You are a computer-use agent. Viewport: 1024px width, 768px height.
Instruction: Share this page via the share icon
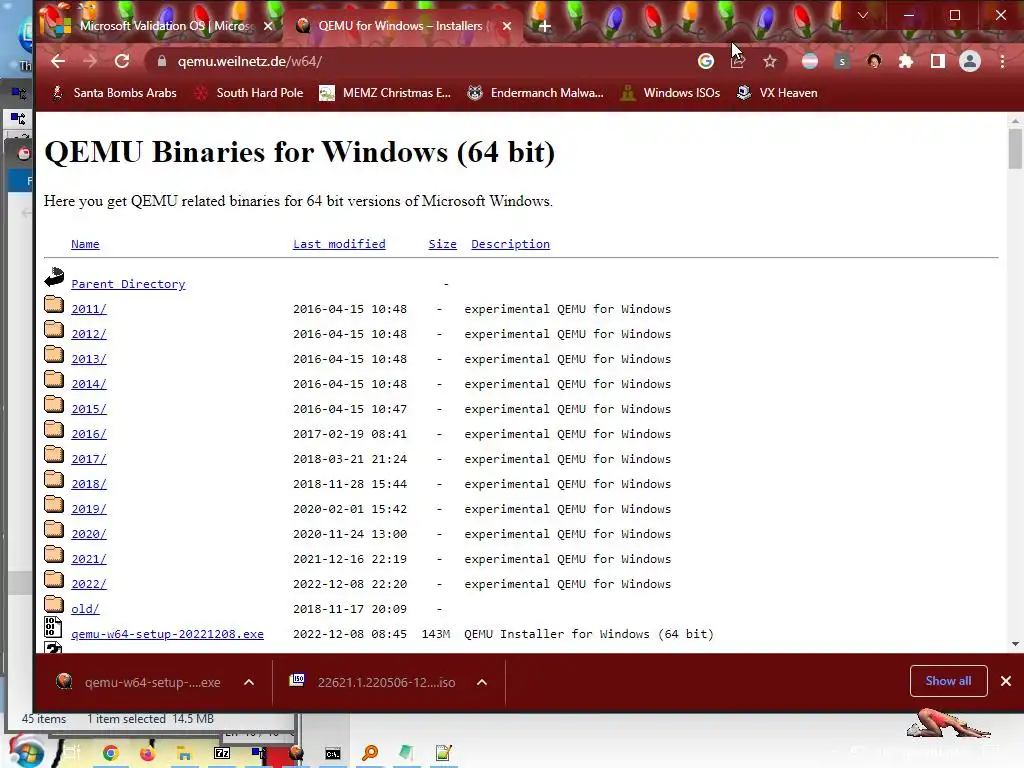738,61
